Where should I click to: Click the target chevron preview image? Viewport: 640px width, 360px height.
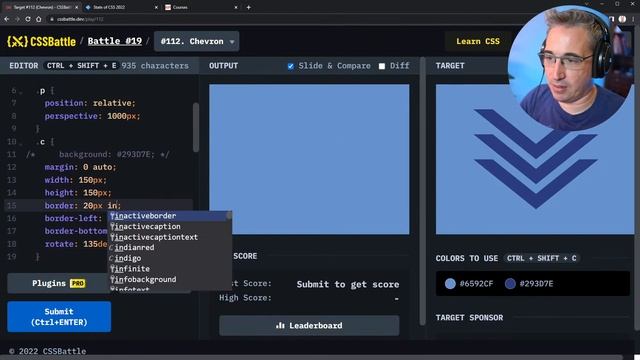[535, 159]
